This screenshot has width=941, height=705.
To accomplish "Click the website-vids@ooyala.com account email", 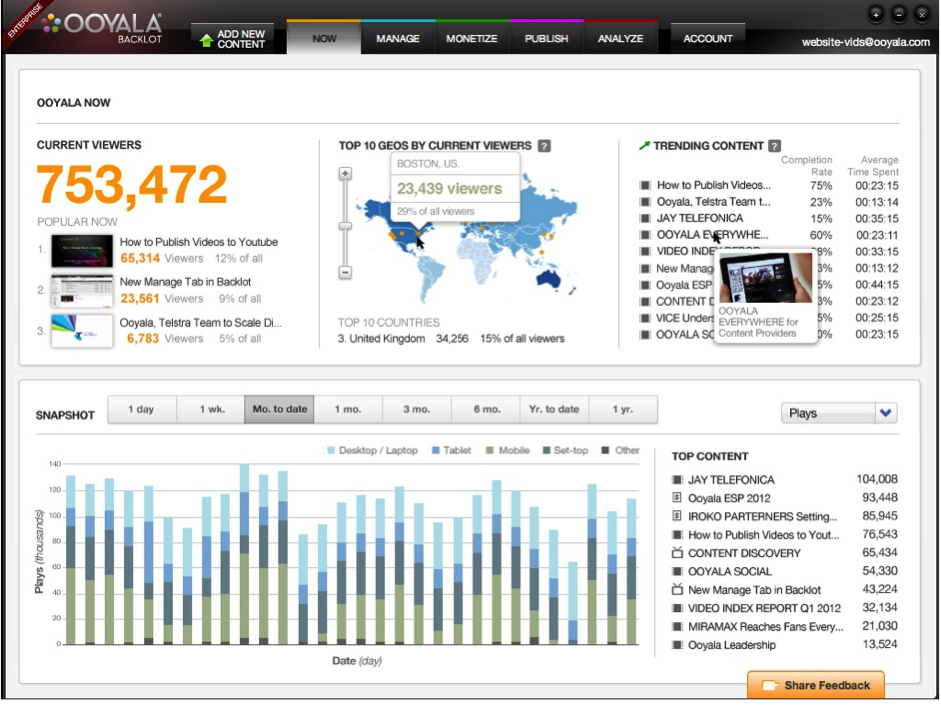I will [865, 43].
